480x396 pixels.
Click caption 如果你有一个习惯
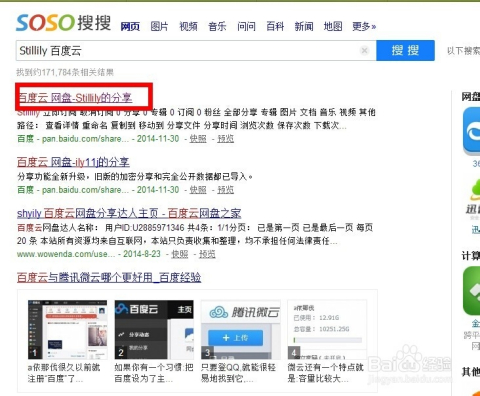[x=154, y=373]
